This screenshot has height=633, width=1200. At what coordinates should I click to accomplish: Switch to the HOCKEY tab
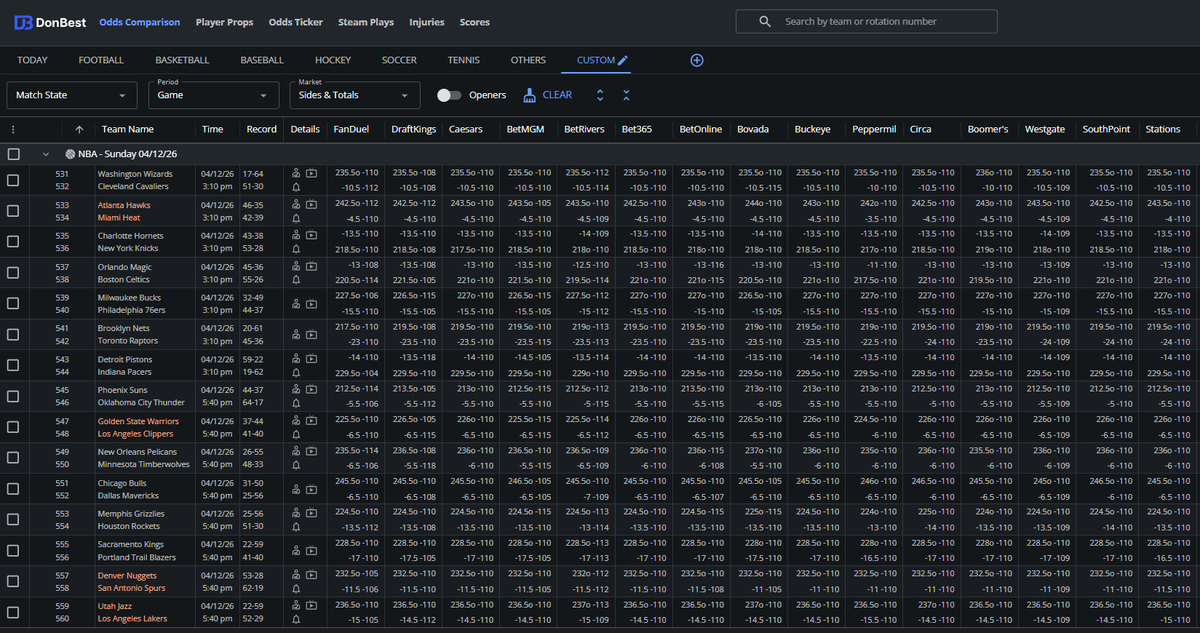[333, 60]
